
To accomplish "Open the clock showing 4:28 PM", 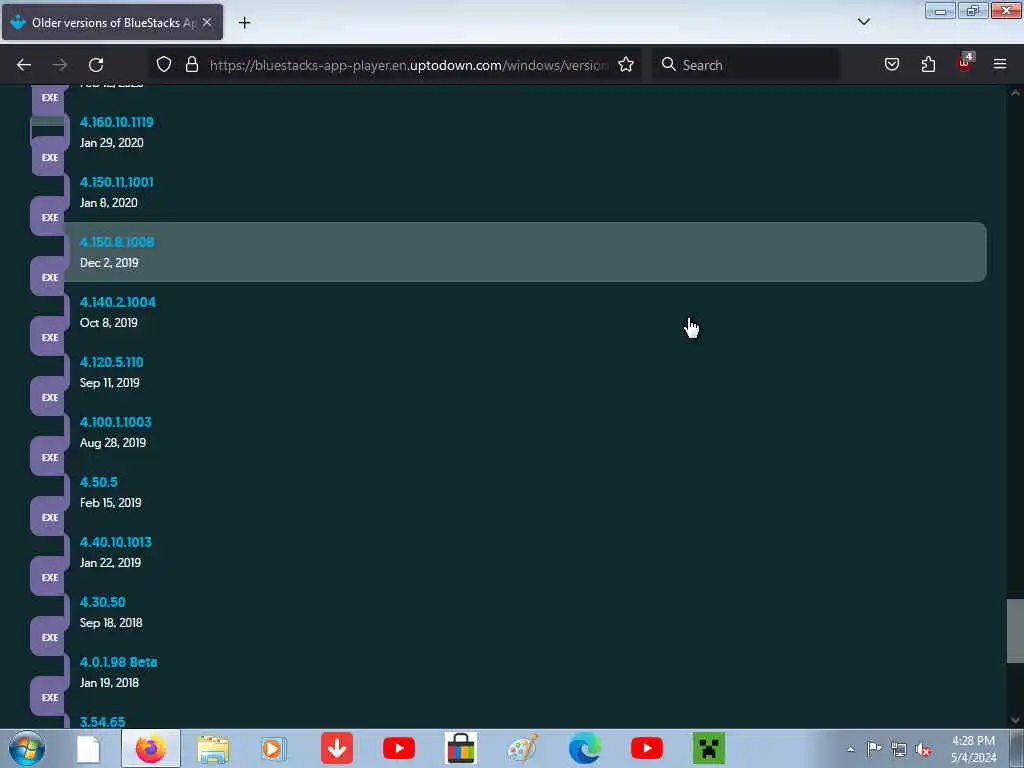I will tap(974, 749).
